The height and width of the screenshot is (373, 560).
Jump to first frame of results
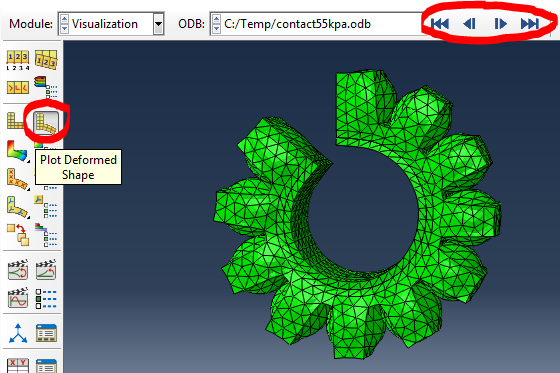tap(440, 24)
